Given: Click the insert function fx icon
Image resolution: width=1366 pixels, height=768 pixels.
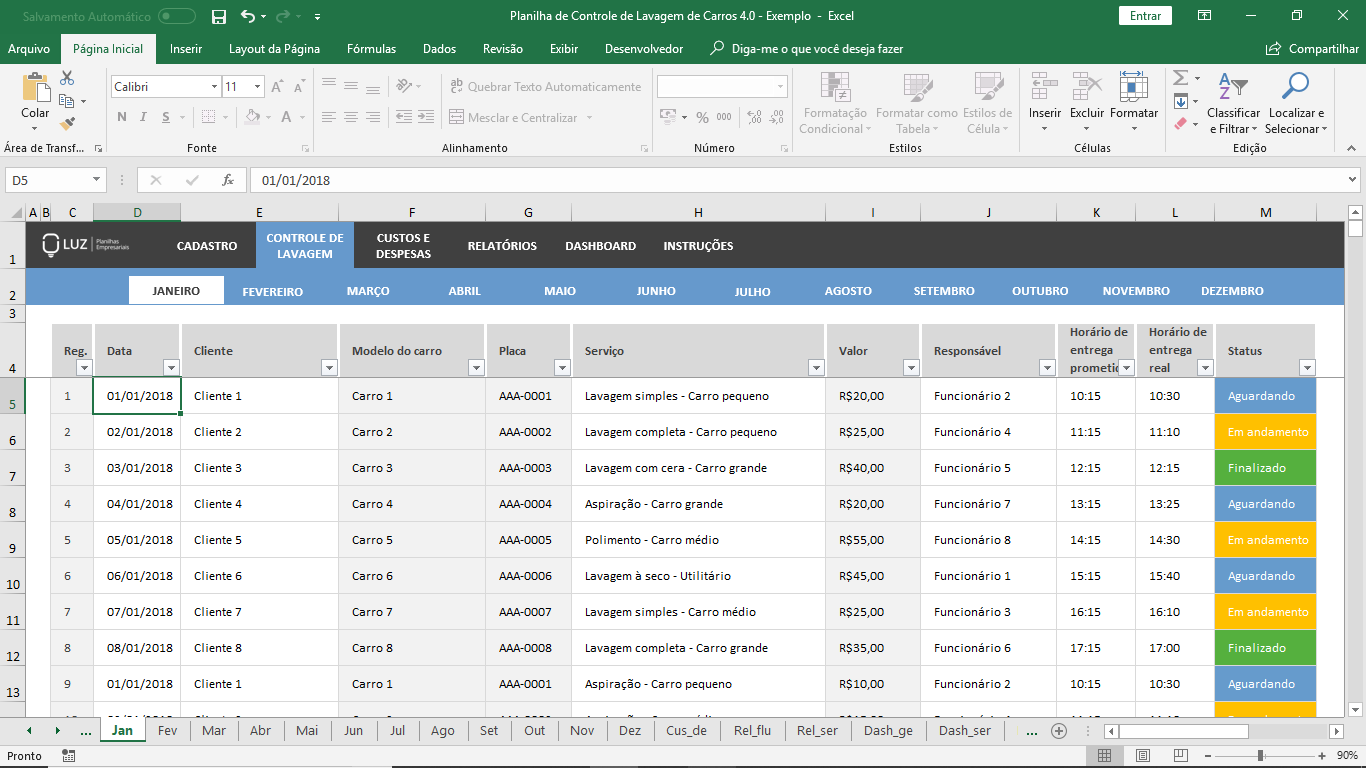Looking at the screenshot, I should click(x=228, y=180).
